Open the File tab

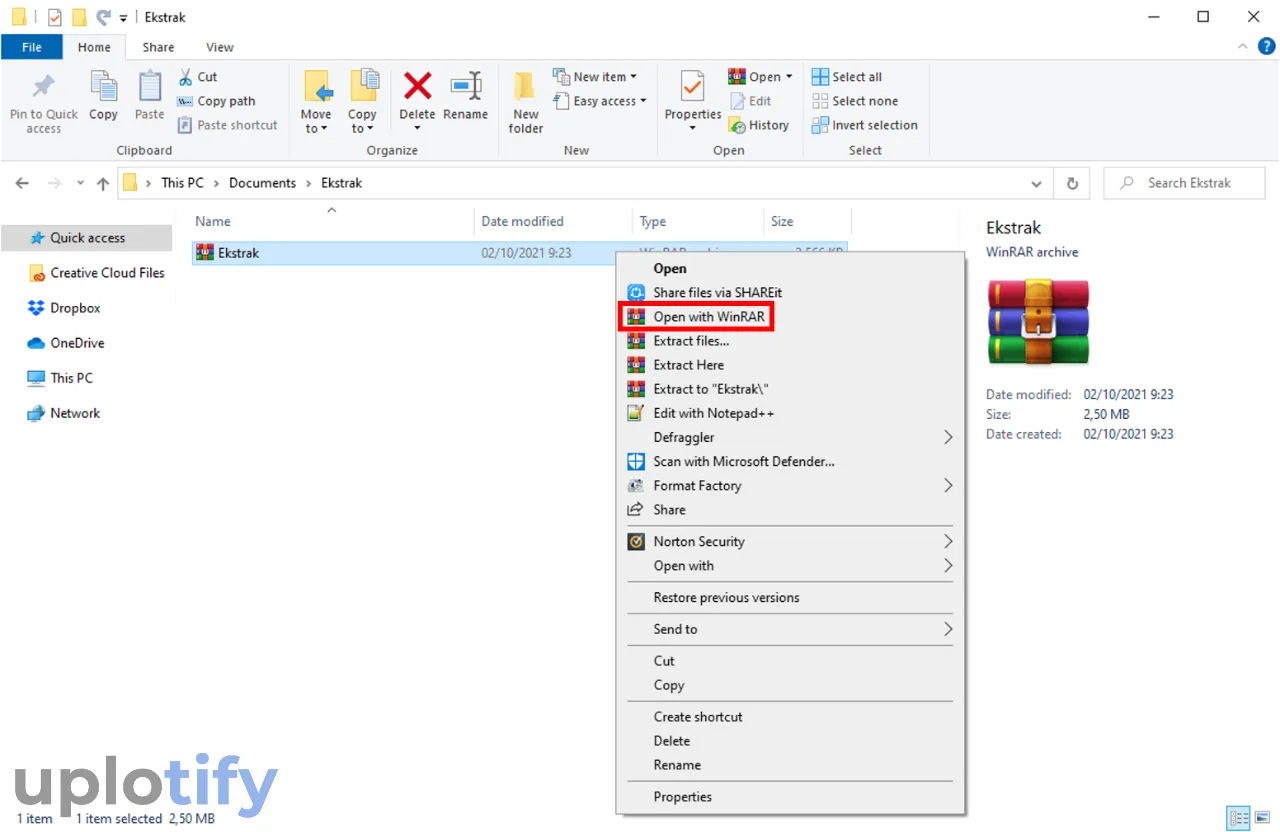[32, 47]
